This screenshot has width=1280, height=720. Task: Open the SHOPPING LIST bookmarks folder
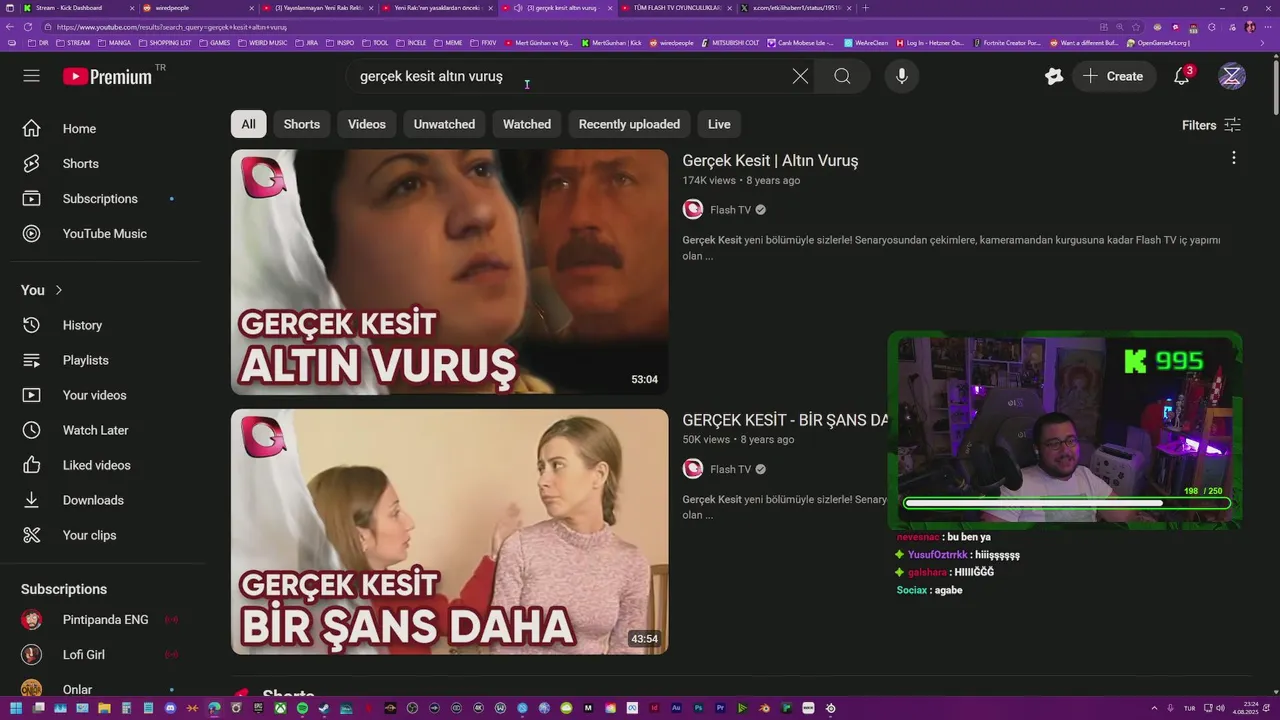165,43
